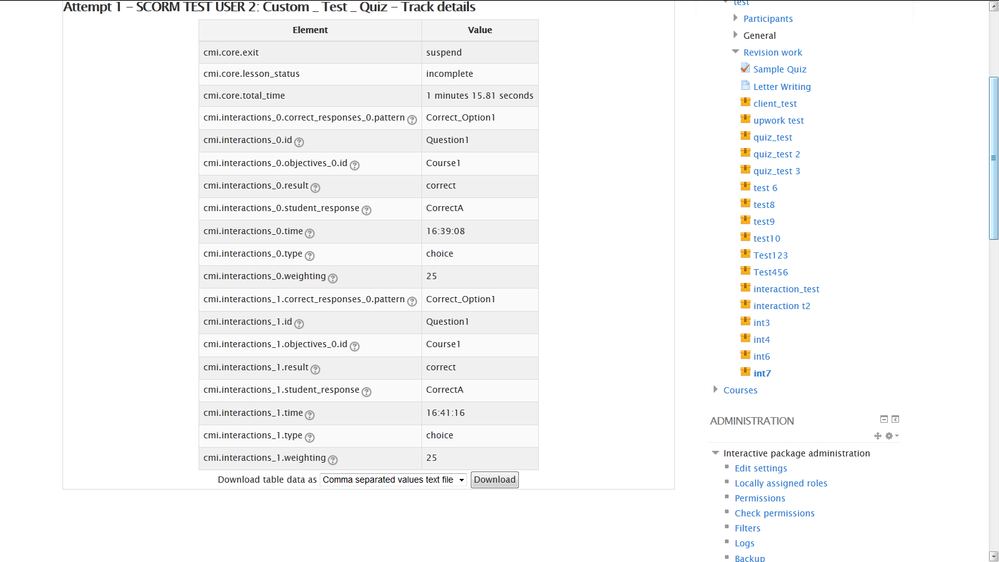This screenshot has height=562, width=999.
Task: Open the Filters link
Action: tap(747, 528)
